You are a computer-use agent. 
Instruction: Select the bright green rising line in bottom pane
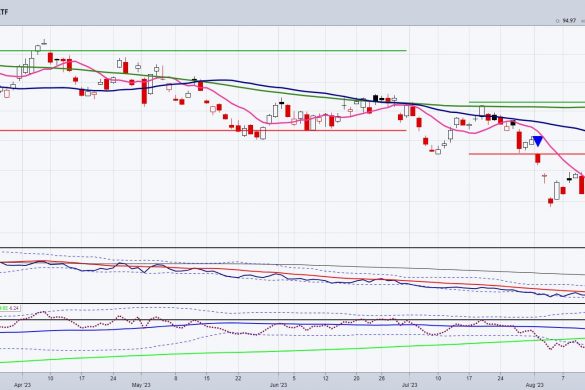click(x=291, y=351)
